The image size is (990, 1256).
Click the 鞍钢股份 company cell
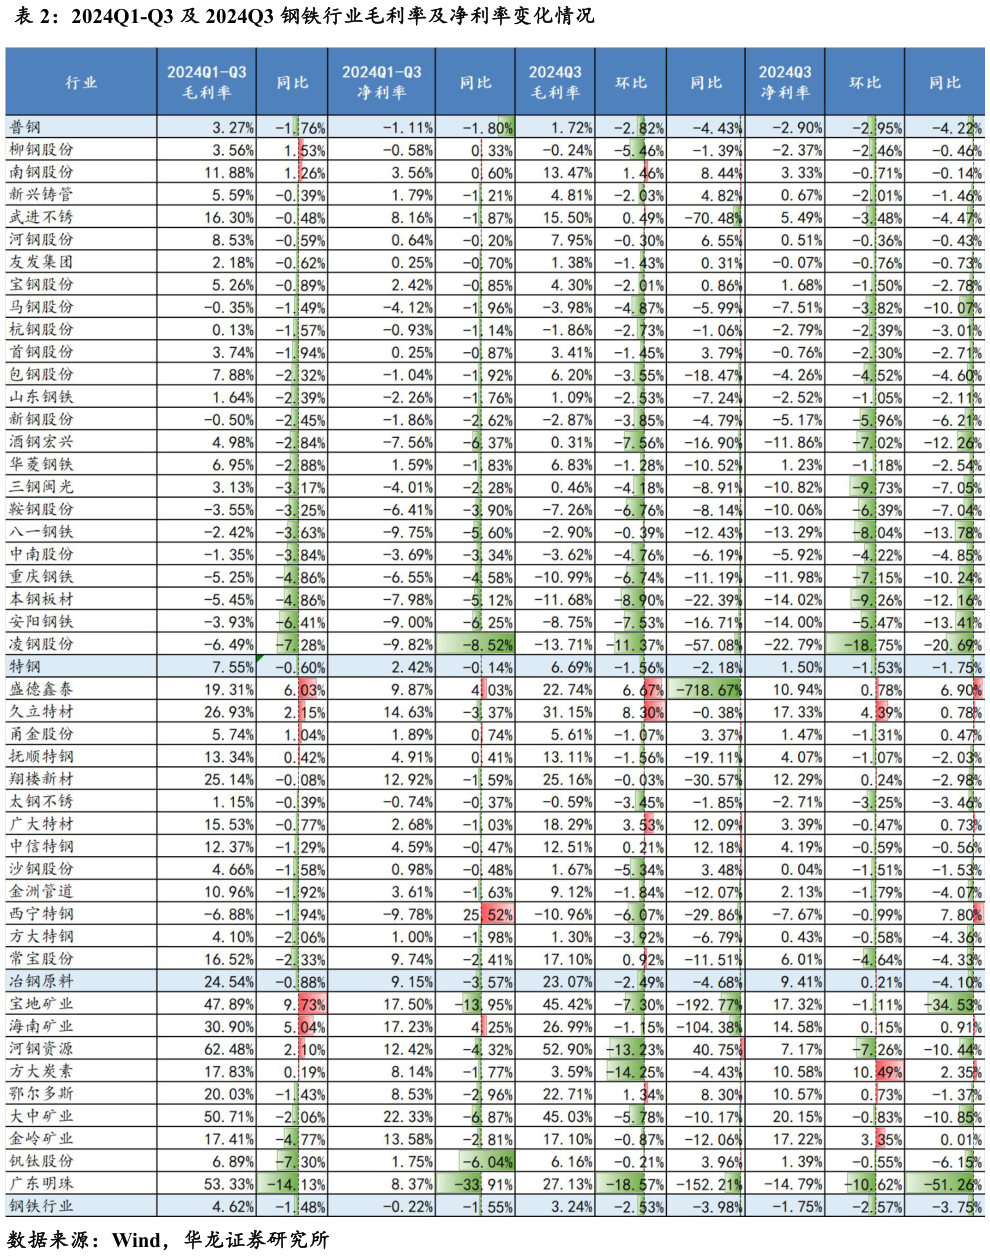41,509
